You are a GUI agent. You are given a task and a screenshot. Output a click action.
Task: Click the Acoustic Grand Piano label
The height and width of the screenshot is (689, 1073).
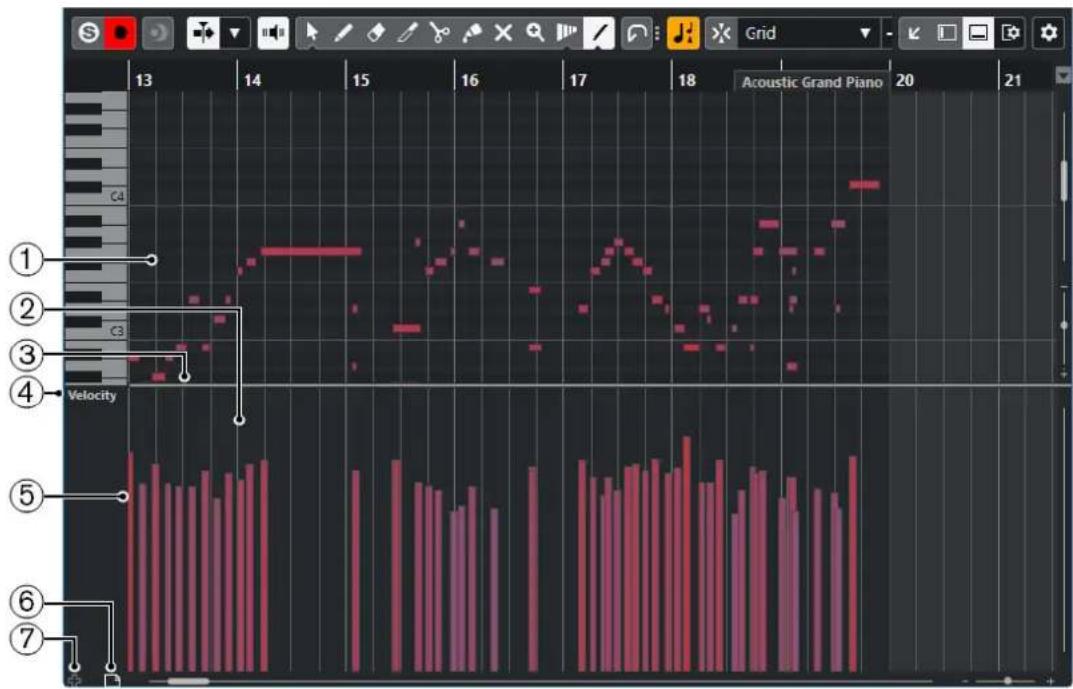click(x=812, y=82)
